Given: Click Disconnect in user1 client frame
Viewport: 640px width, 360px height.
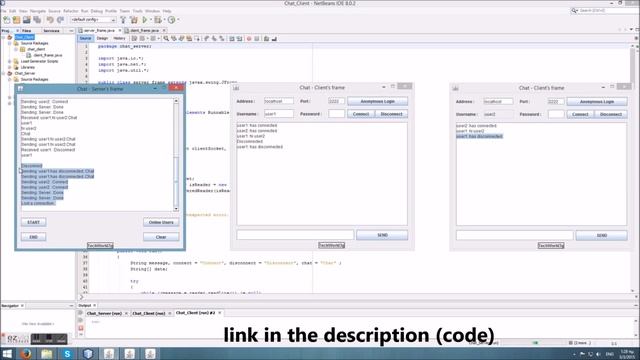Looking at the screenshot, I should coord(391,114).
